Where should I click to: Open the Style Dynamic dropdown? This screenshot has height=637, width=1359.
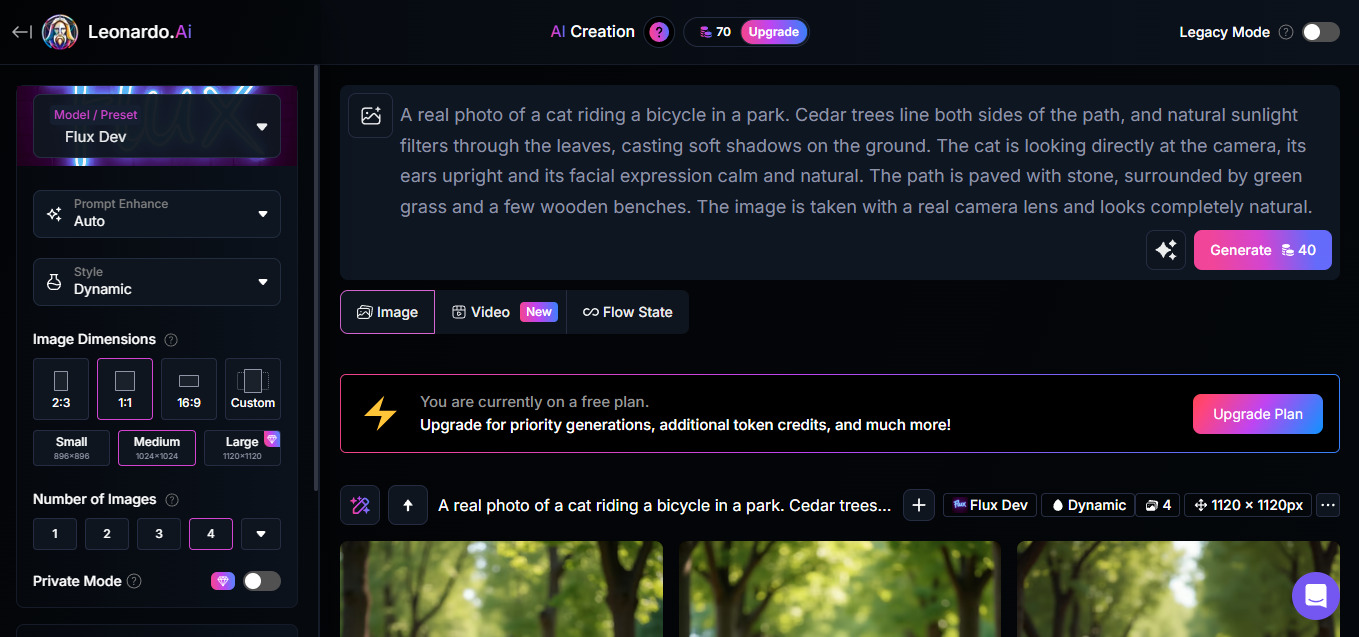(x=157, y=281)
